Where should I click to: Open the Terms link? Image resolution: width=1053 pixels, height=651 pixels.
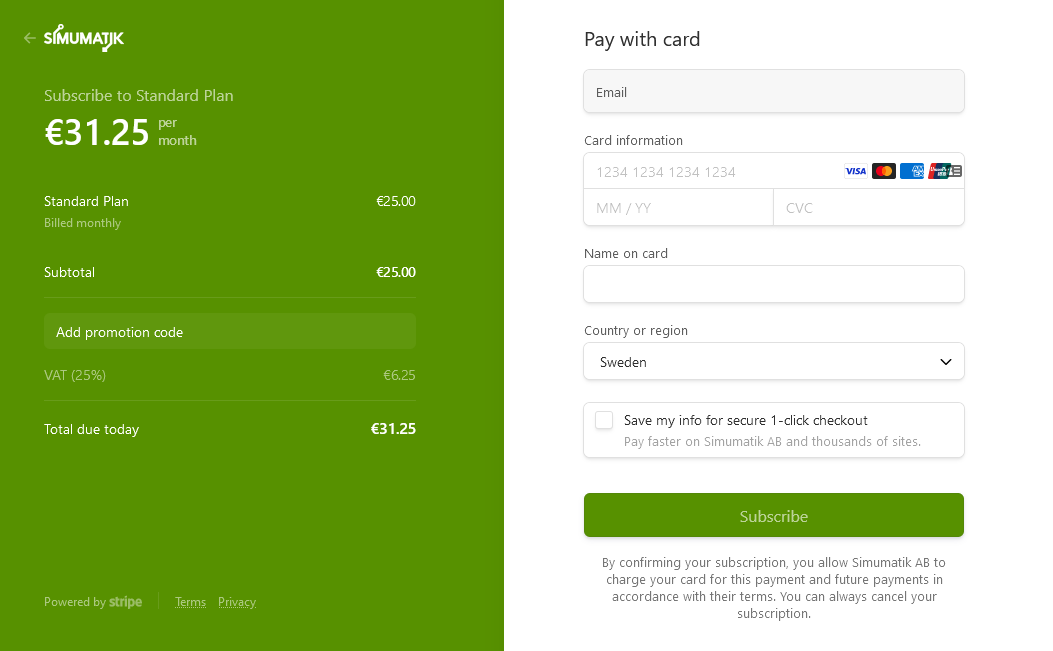[190, 602]
